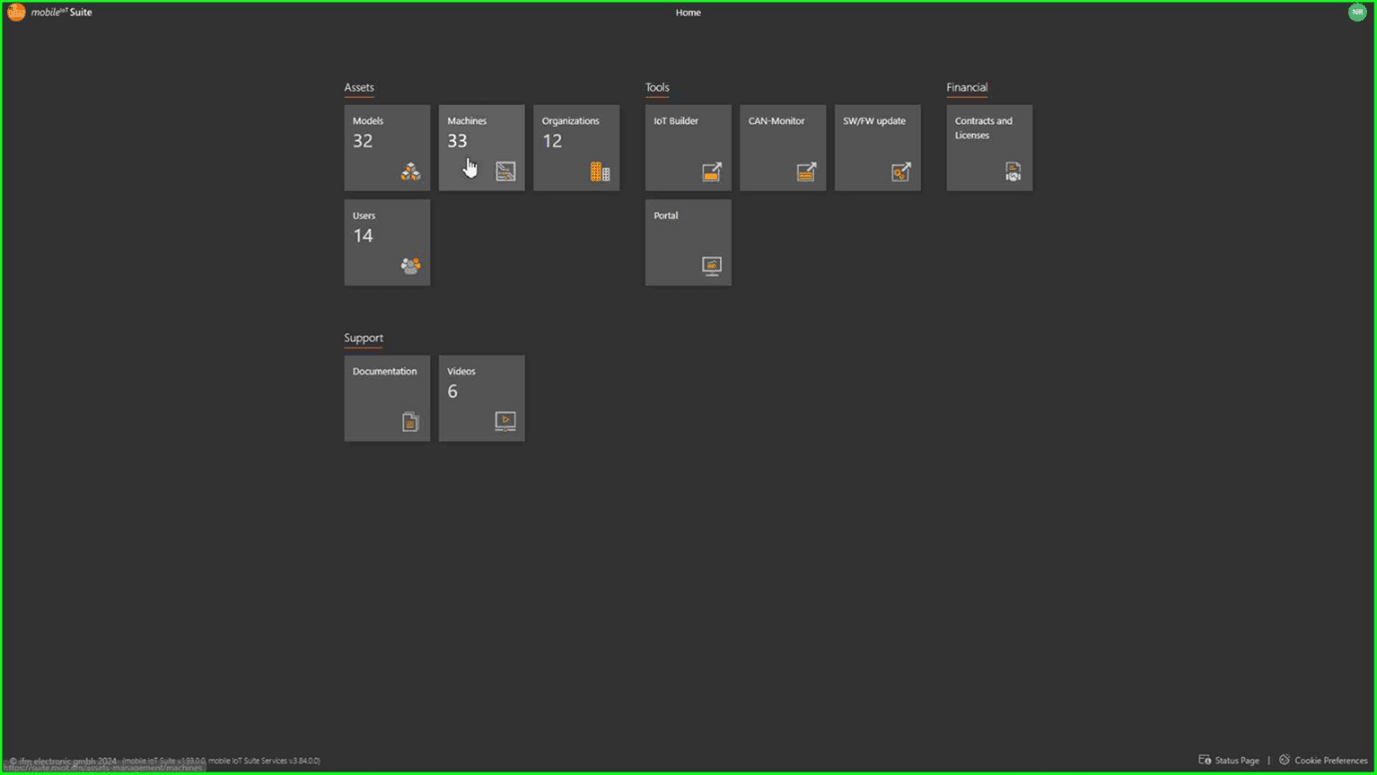
Task: Select the Users group icon
Action: coord(410,266)
